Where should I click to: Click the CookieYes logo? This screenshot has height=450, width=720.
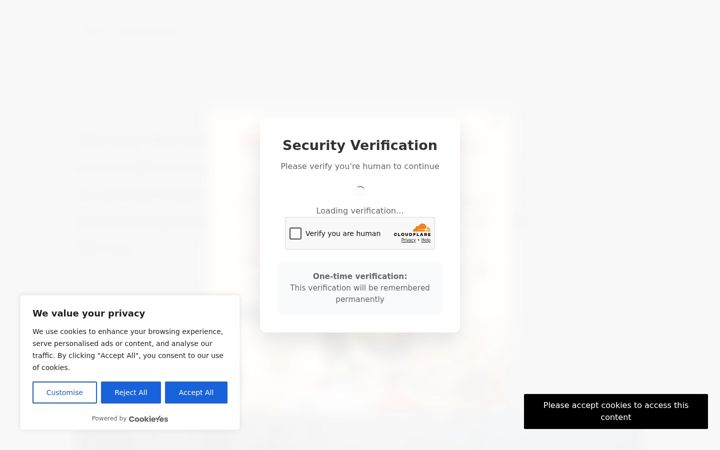[x=148, y=419]
